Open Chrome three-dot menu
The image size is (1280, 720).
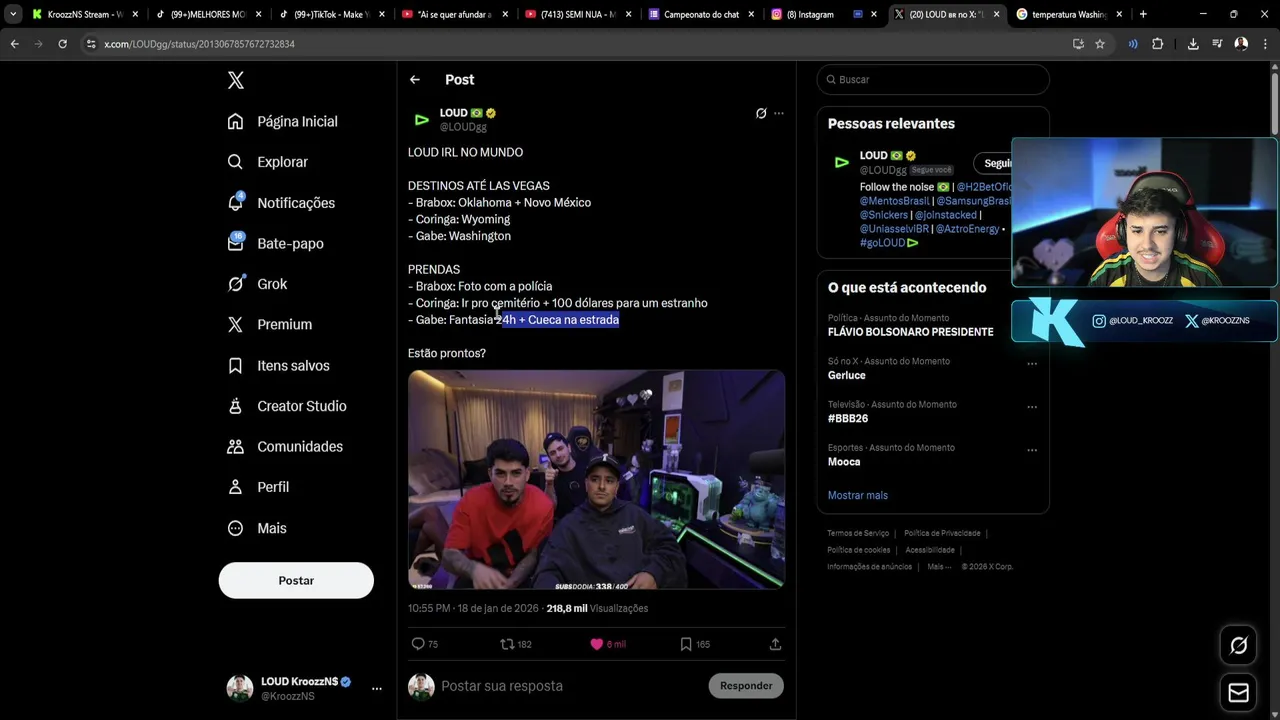1265,44
